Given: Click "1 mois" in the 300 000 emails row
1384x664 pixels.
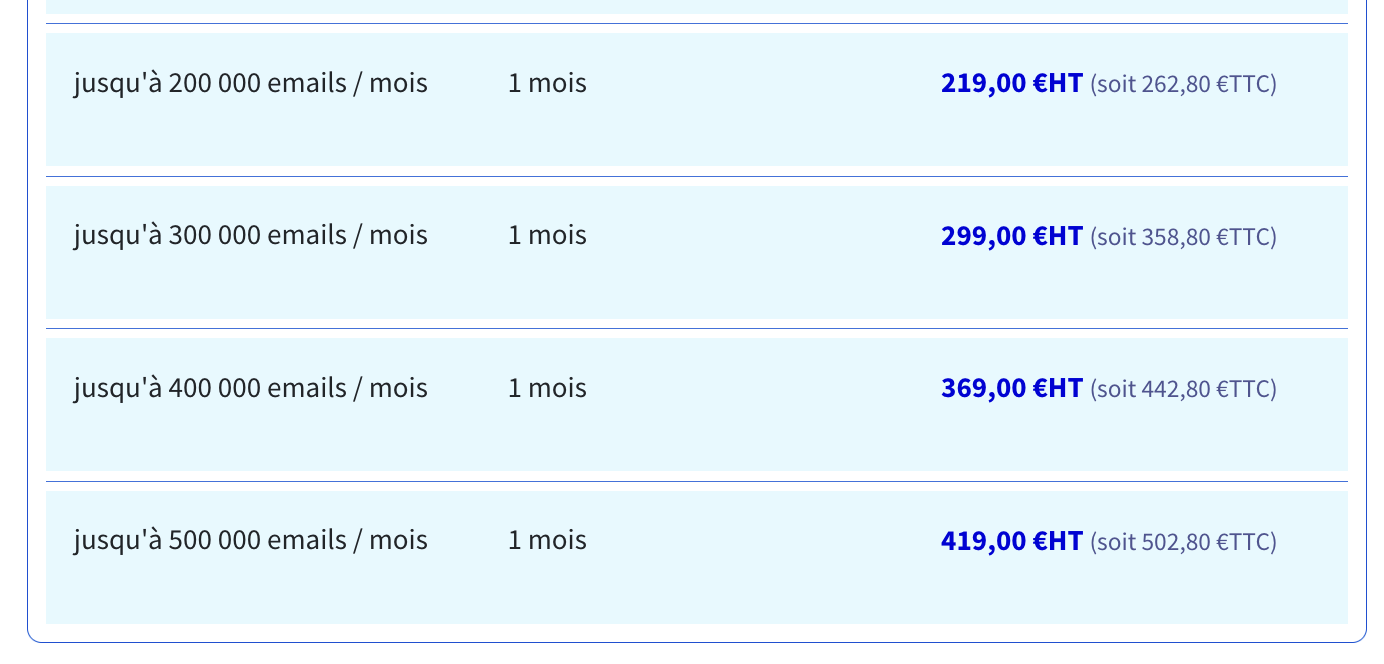Looking at the screenshot, I should pyautogui.click(x=547, y=236).
